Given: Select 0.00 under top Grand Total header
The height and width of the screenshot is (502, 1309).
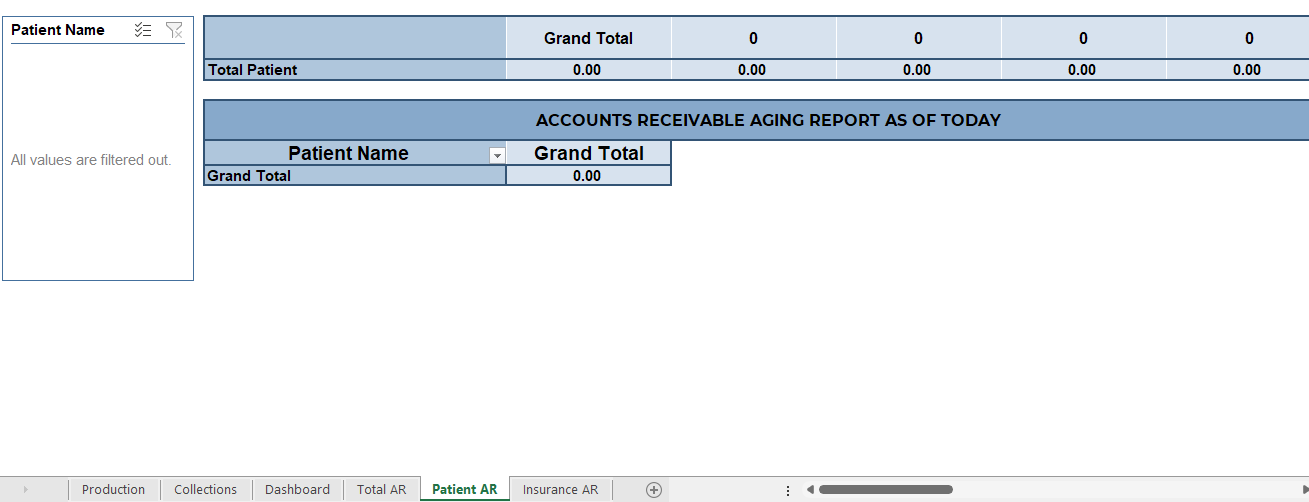Looking at the screenshot, I should click(x=588, y=70).
